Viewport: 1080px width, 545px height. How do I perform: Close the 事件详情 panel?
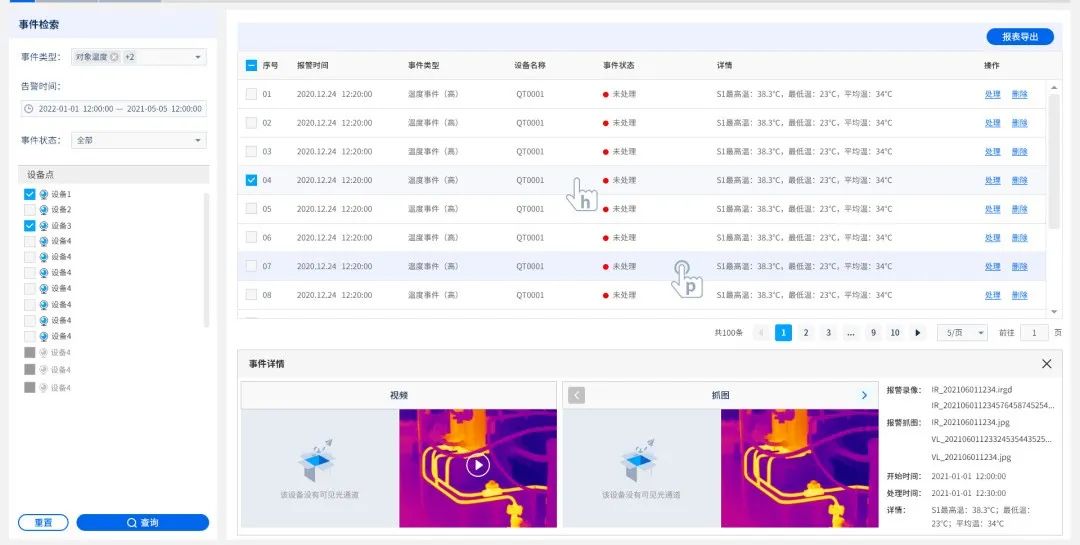[x=1046, y=364]
